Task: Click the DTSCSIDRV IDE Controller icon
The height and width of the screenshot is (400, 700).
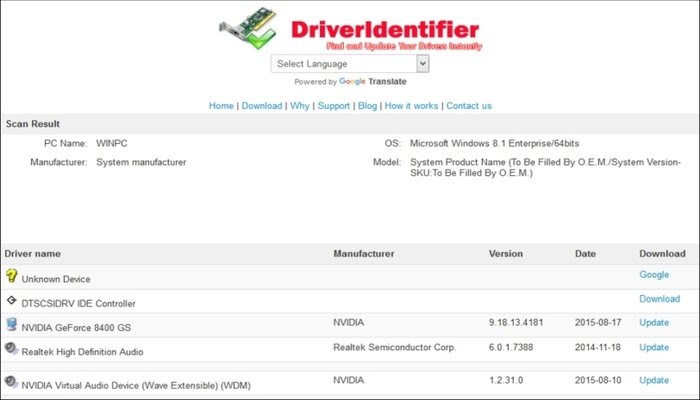Action: tap(11, 300)
